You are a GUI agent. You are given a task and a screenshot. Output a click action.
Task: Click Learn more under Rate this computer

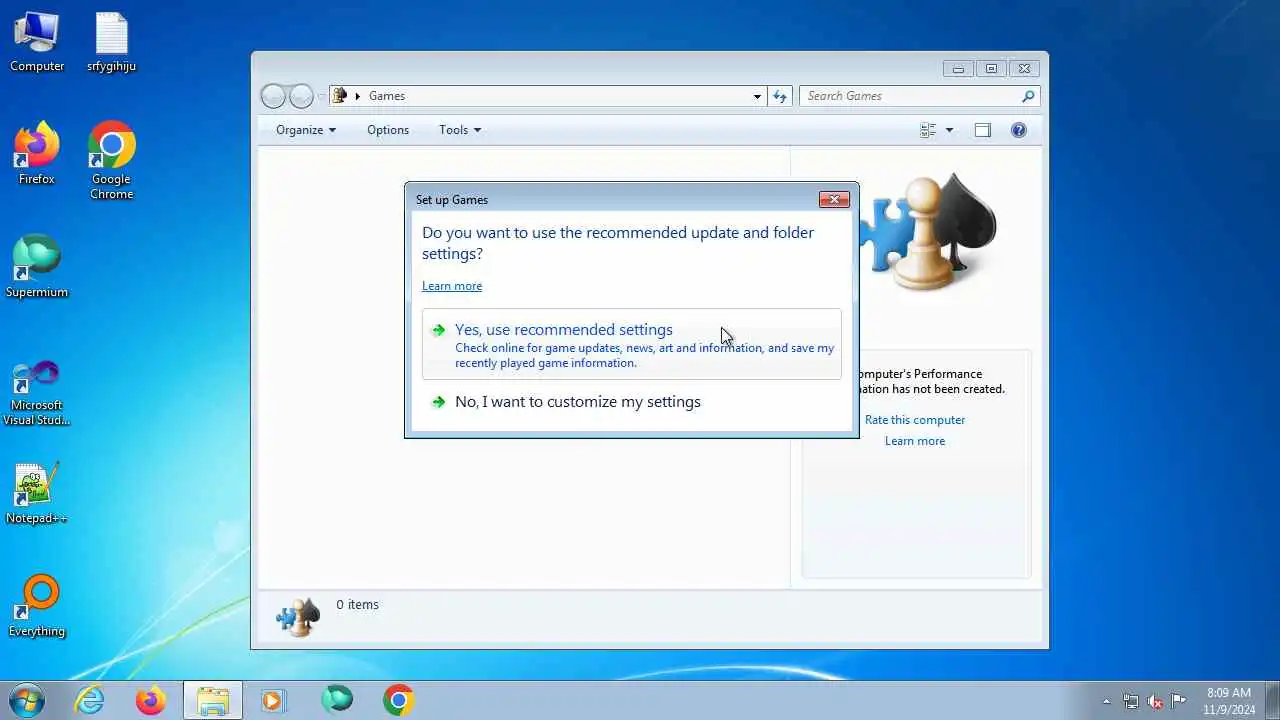pos(915,441)
